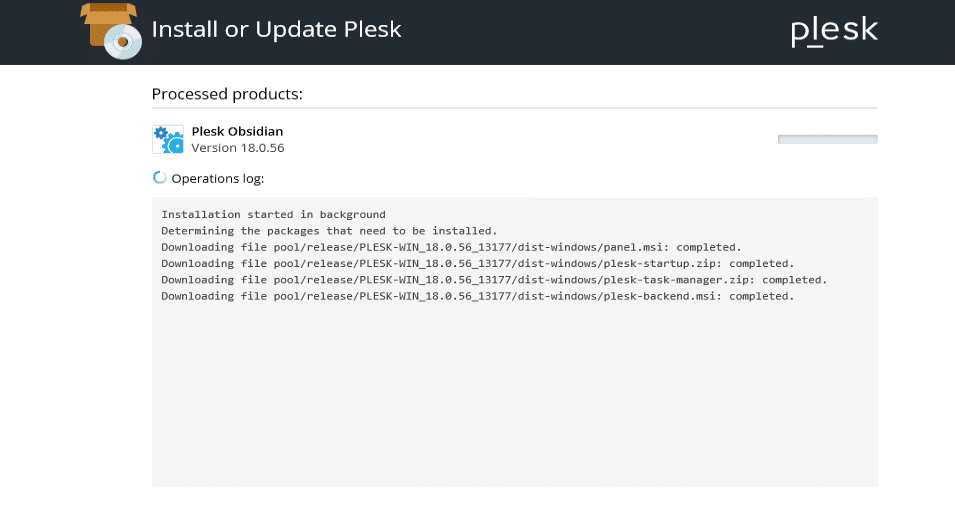Click the Operations log label
955x523 pixels.
[x=217, y=179]
